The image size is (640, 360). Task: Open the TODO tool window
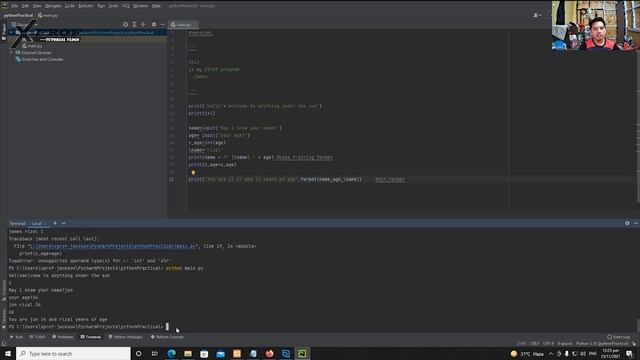[x=38, y=337]
